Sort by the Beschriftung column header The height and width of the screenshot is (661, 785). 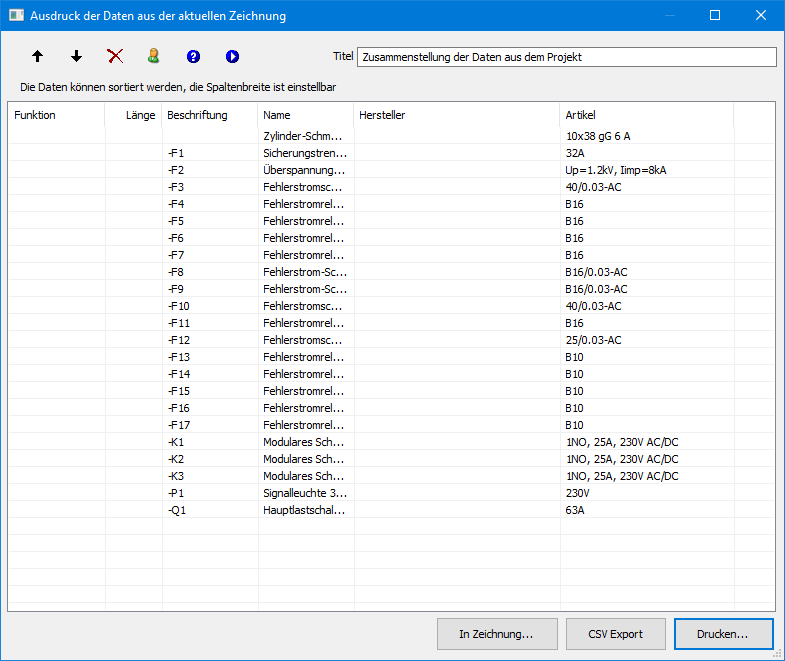pyautogui.click(x=208, y=115)
